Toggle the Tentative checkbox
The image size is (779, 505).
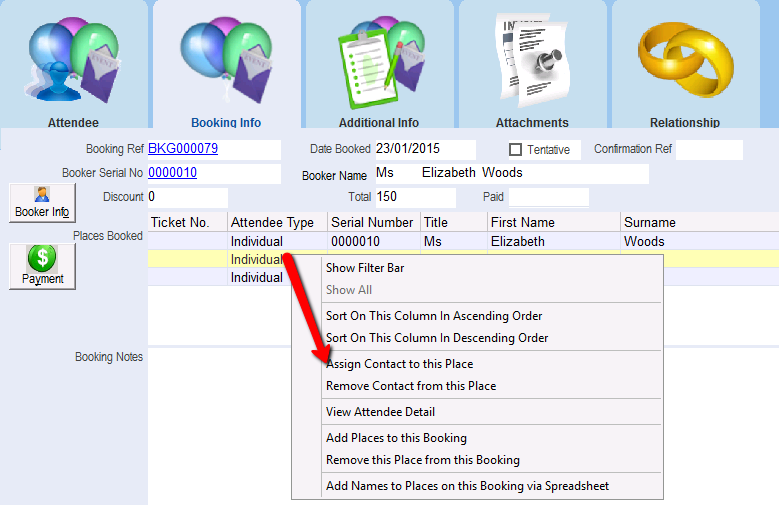(516, 150)
